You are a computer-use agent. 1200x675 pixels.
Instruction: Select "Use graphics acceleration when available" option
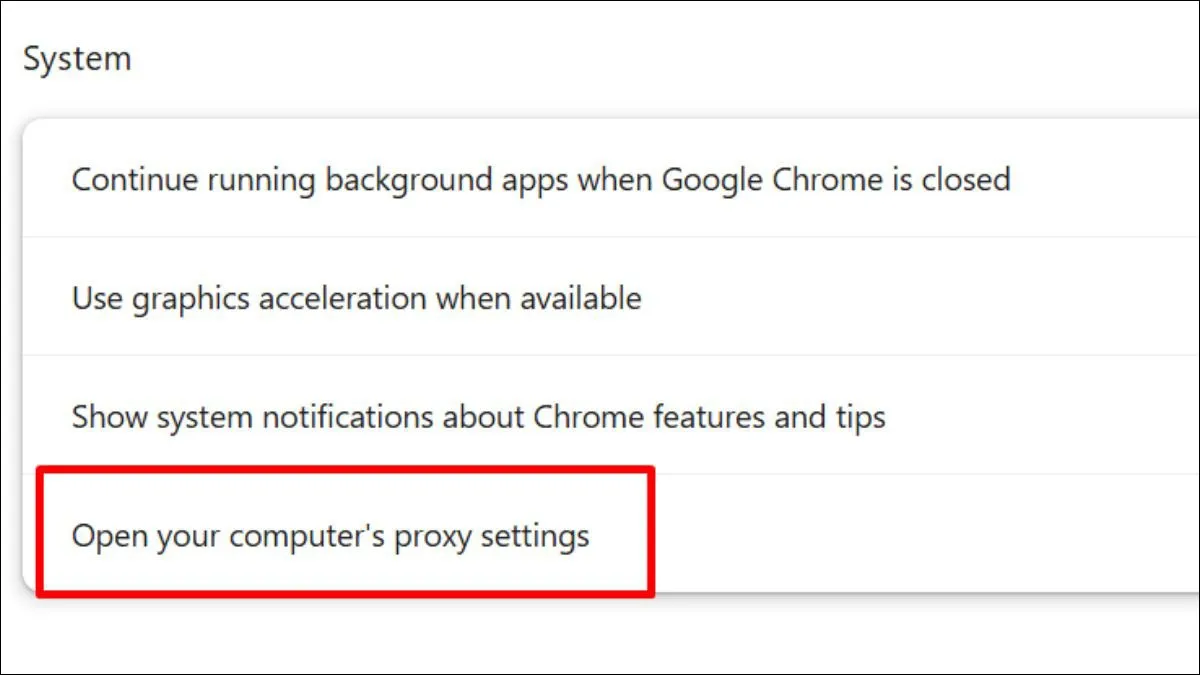click(356, 298)
